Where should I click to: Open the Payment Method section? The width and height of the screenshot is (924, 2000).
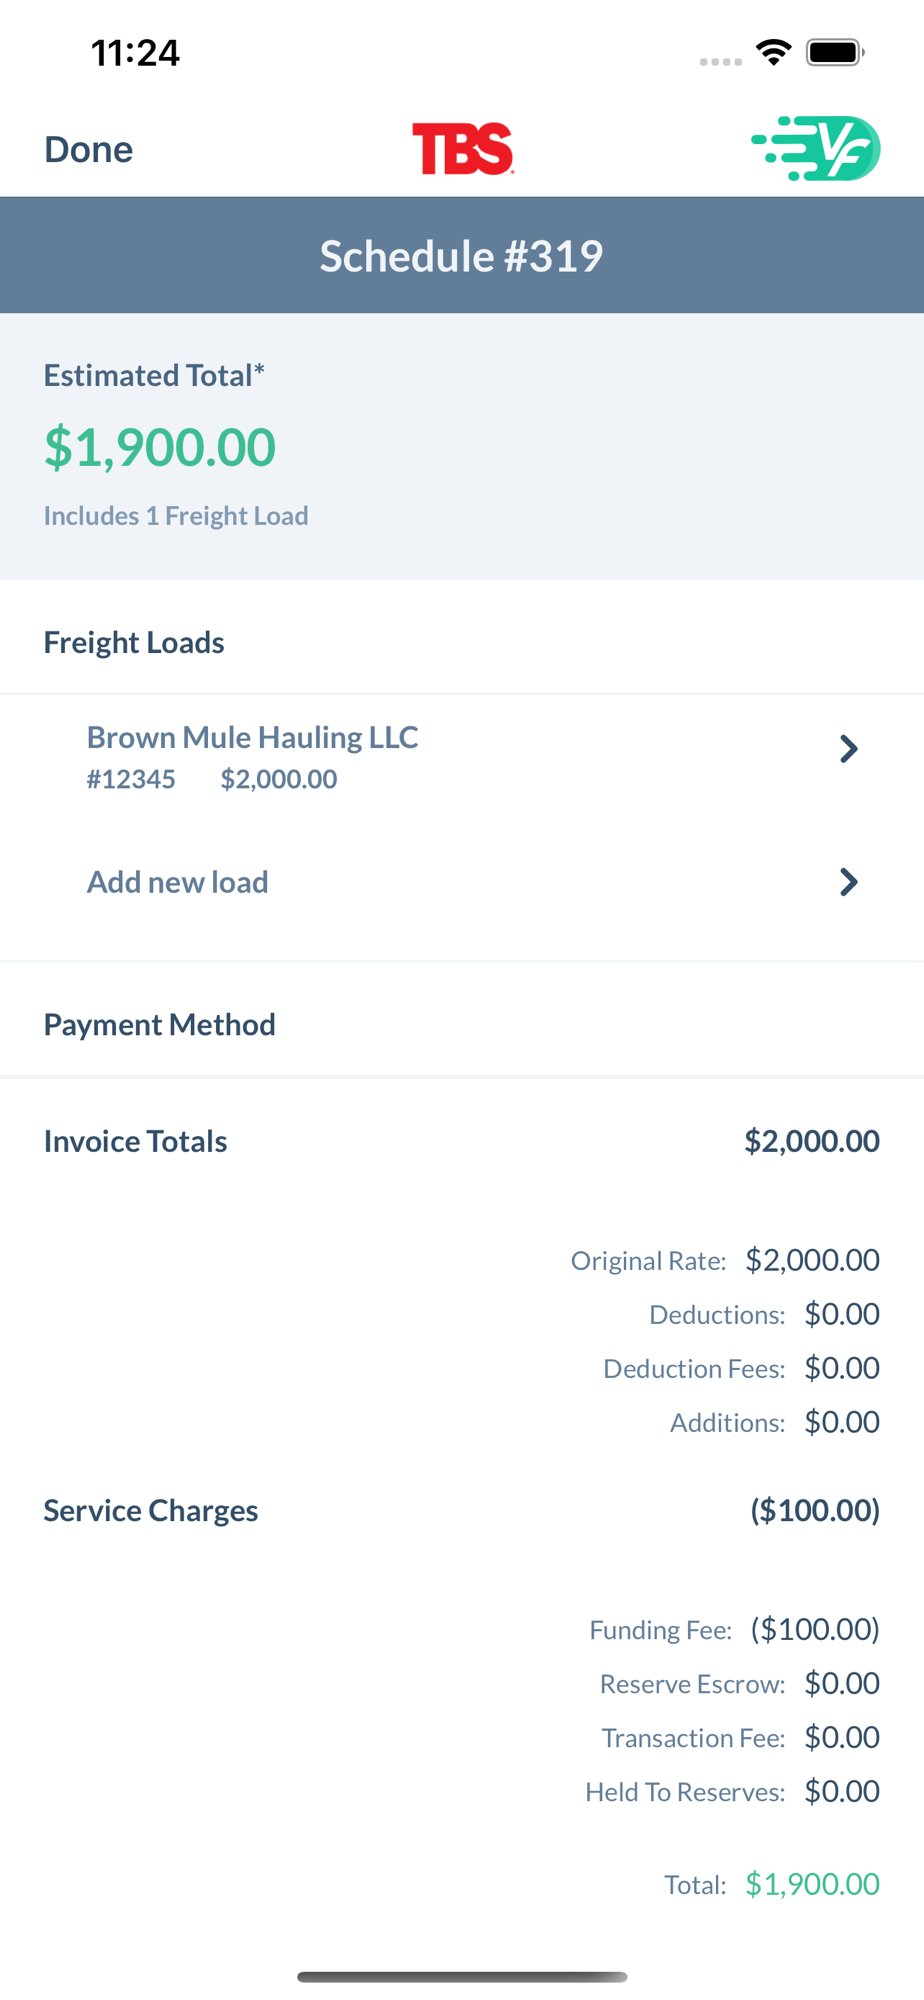[x=160, y=1024]
